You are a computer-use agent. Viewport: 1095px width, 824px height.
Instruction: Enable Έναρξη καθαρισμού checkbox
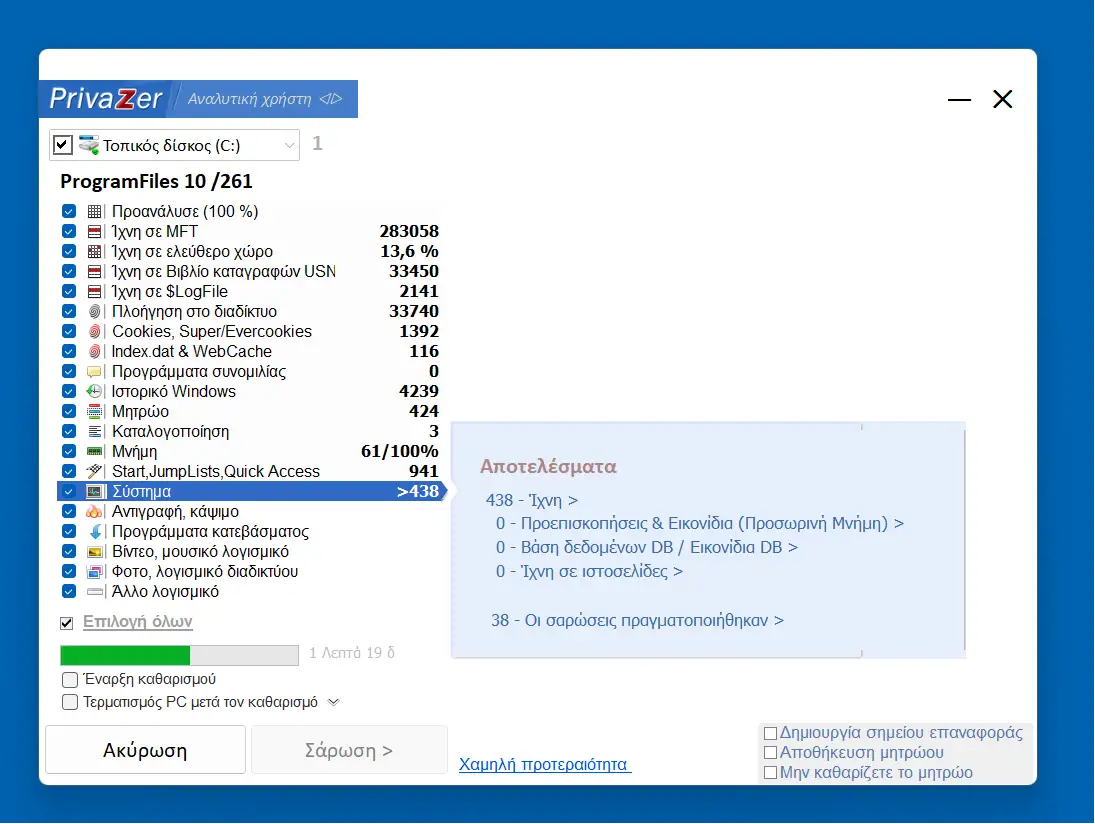(x=70, y=679)
